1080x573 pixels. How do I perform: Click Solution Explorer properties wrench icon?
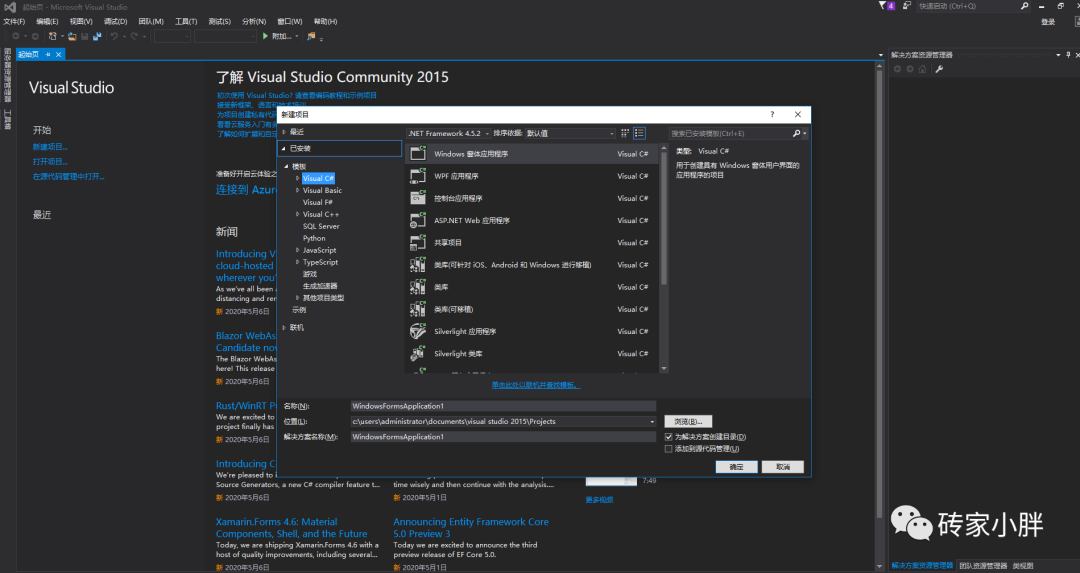tap(939, 69)
